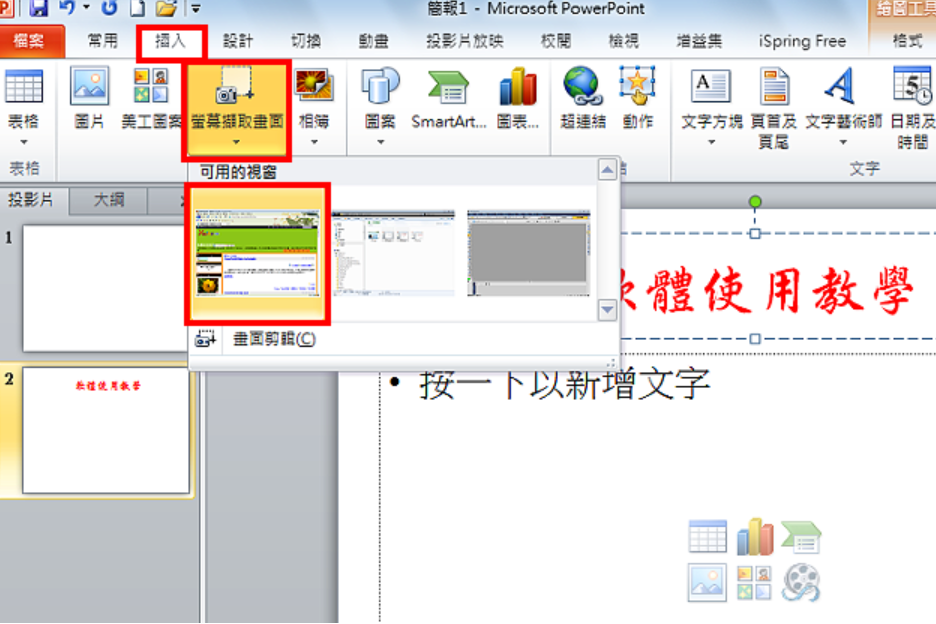This screenshot has height=624, width=936.
Task: Go to the 設計 (Design) tab
Action: (x=238, y=41)
